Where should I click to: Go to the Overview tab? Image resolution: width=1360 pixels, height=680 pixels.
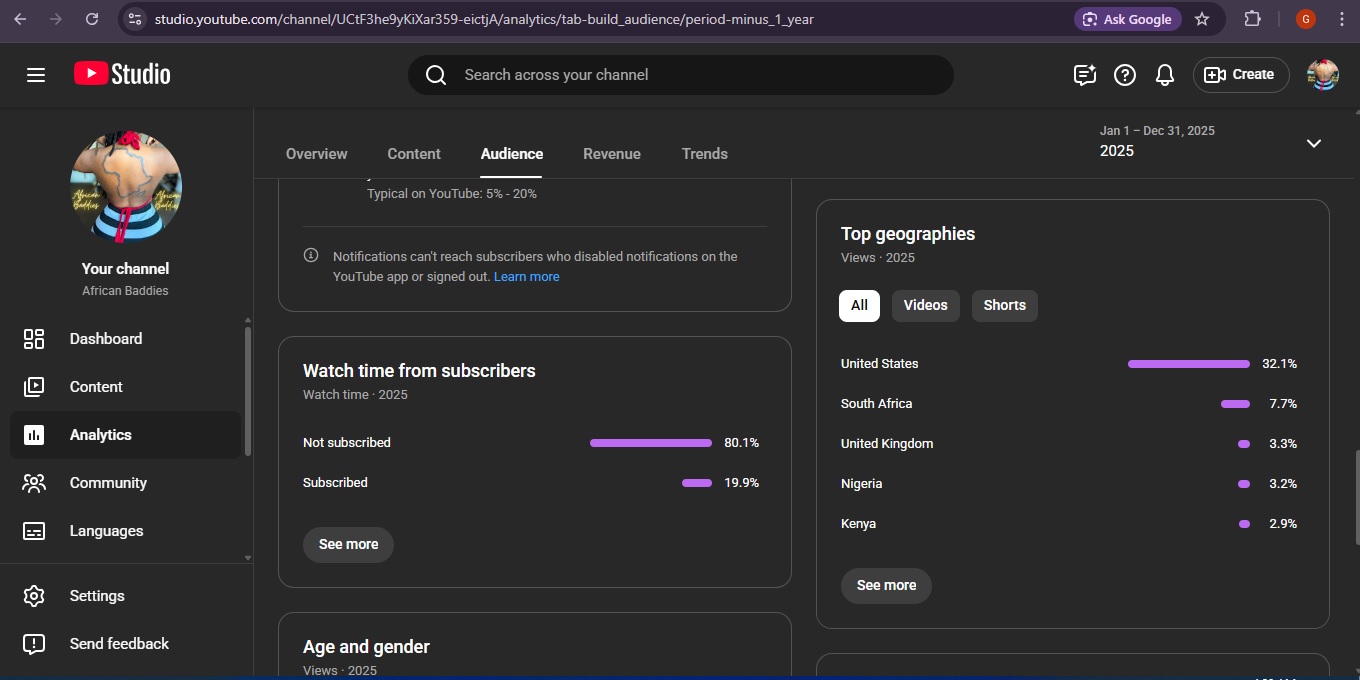coord(316,154)
